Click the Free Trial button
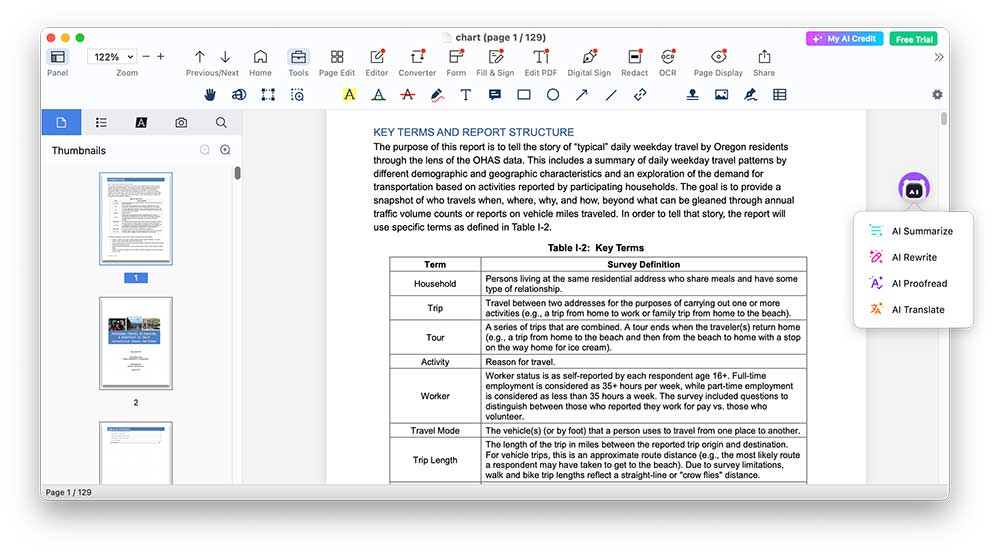Viewport: 1000px width, 554px height. pos(914,39)
